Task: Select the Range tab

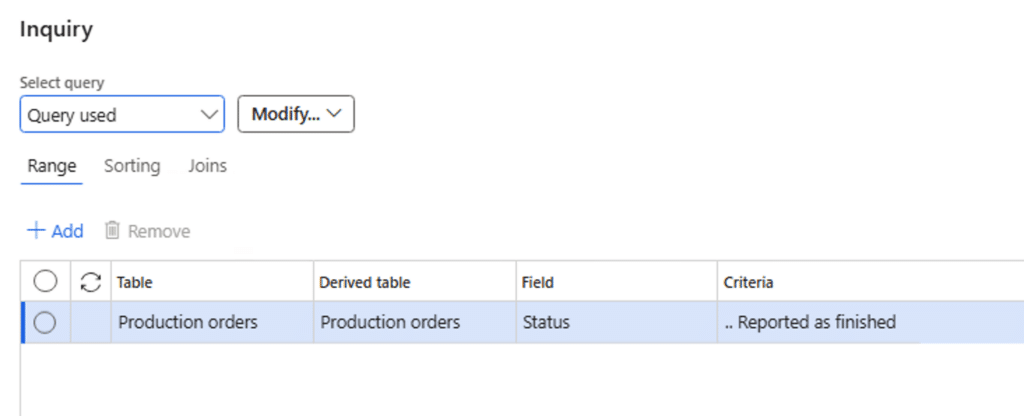Action: coord(52,166)
